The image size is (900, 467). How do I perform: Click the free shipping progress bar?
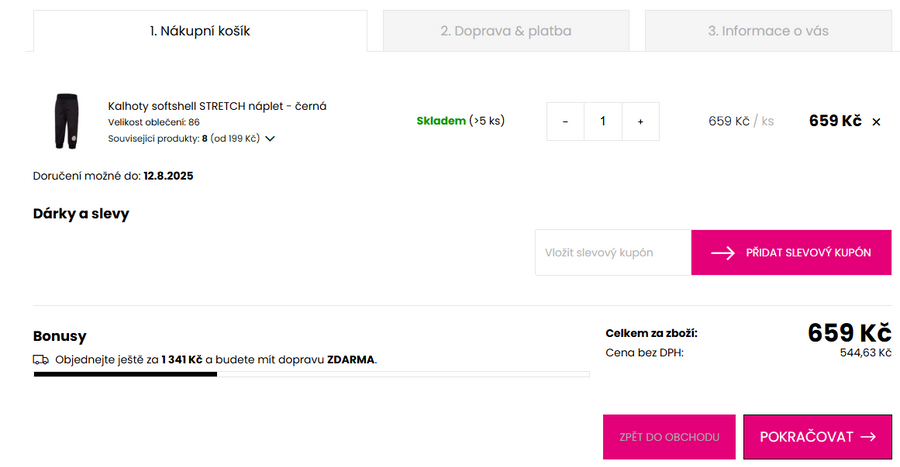click(311, 375)
